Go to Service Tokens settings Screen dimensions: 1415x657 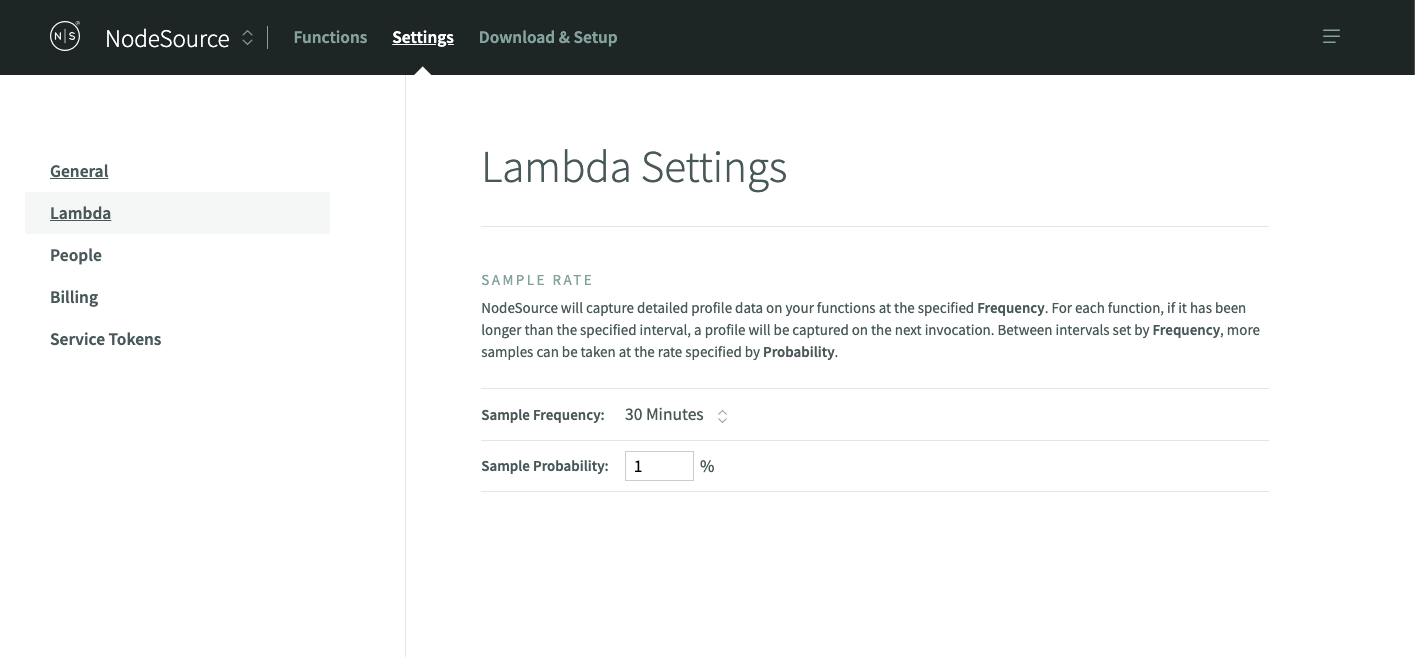(x=106, y=339)
